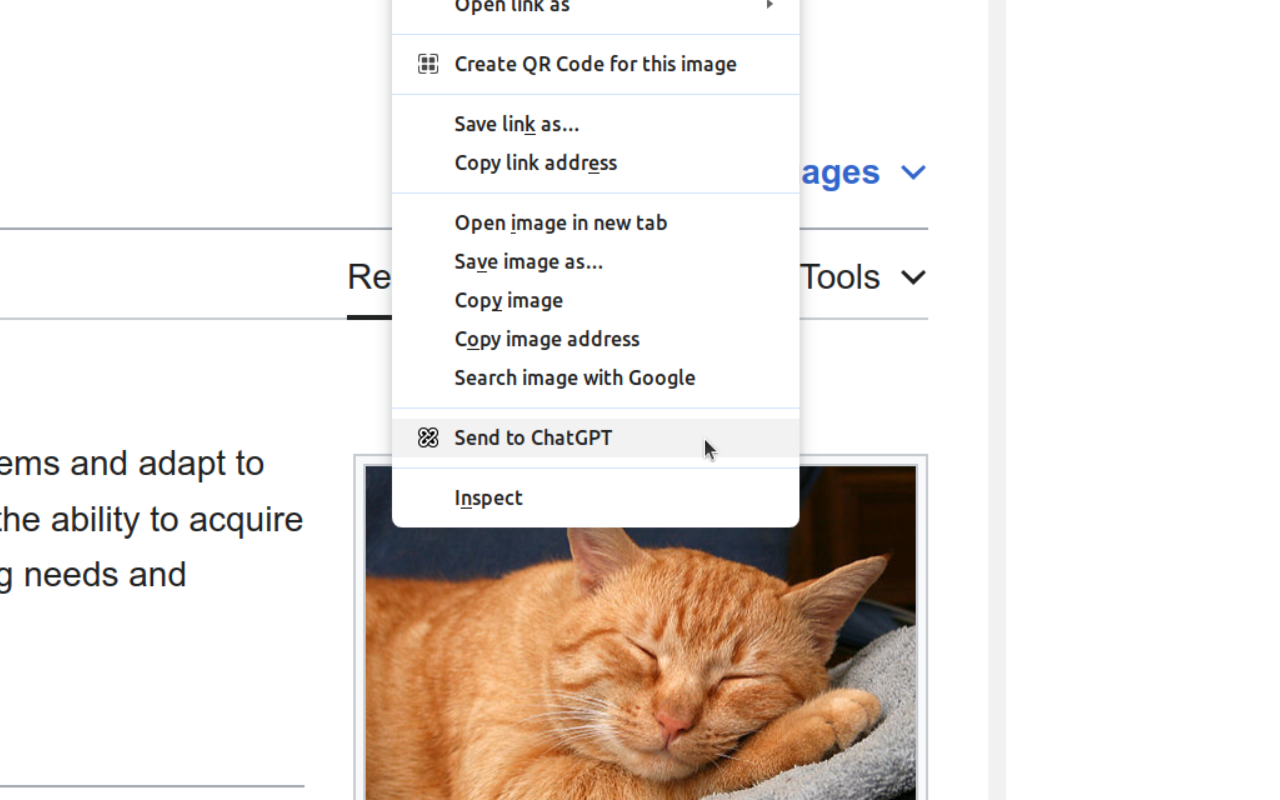Expand the 'Open link as' submenu arrow
Viewport: 1280px width, 800px height.
click(x=769, y=6)
